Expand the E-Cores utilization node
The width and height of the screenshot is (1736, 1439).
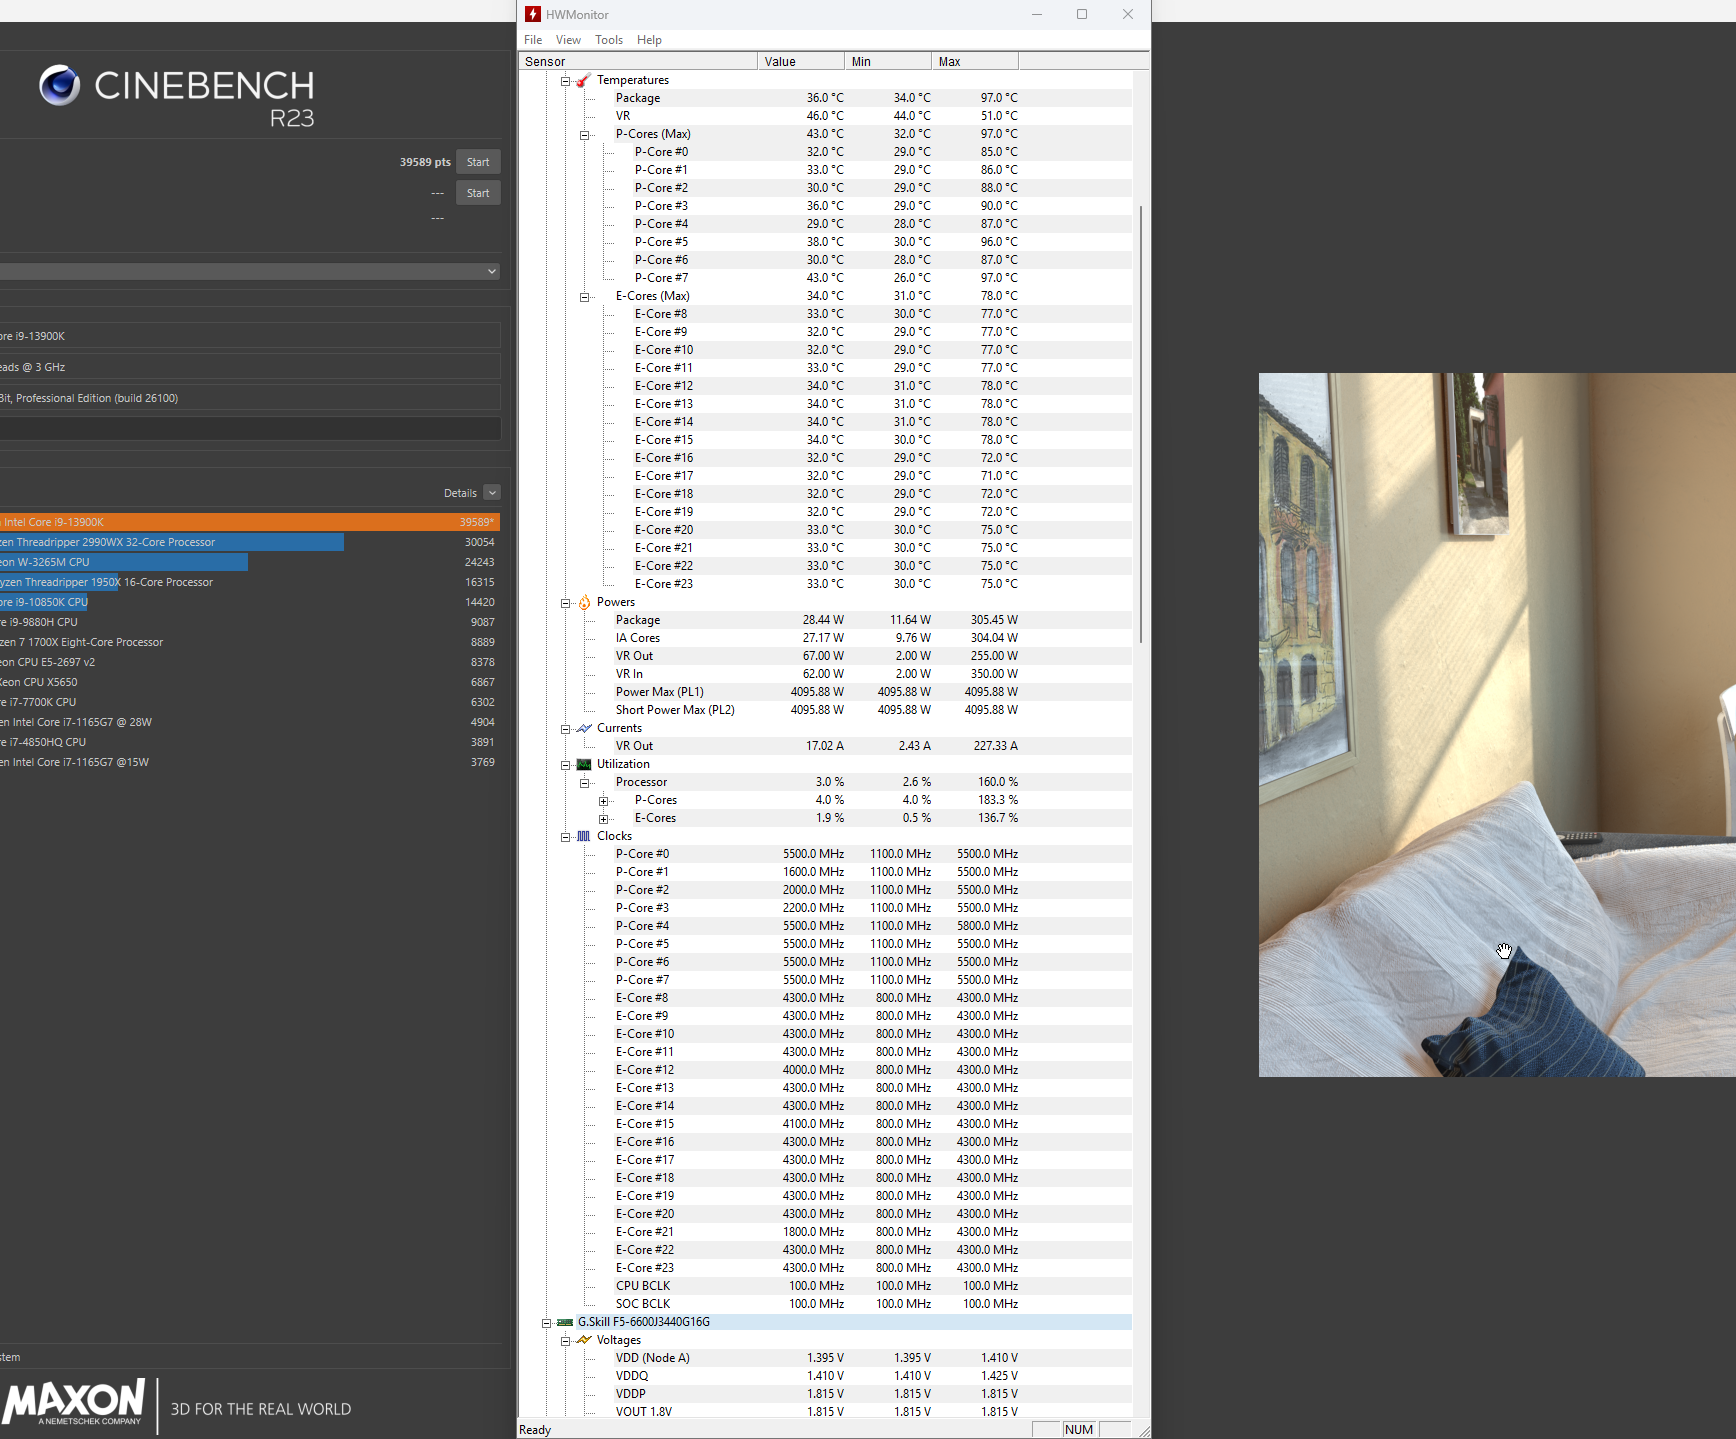pos(603,819)
